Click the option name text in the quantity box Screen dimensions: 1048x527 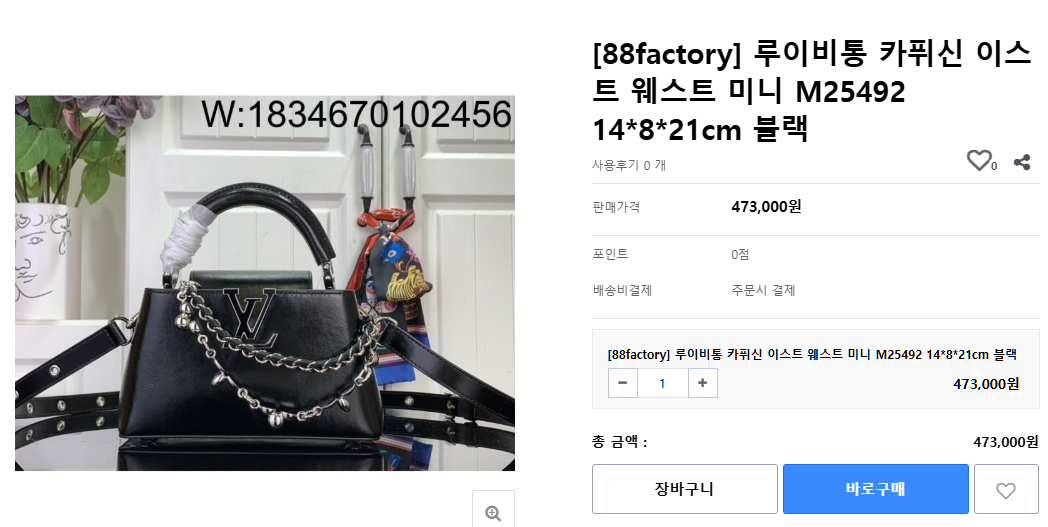[x=812, y=354]
